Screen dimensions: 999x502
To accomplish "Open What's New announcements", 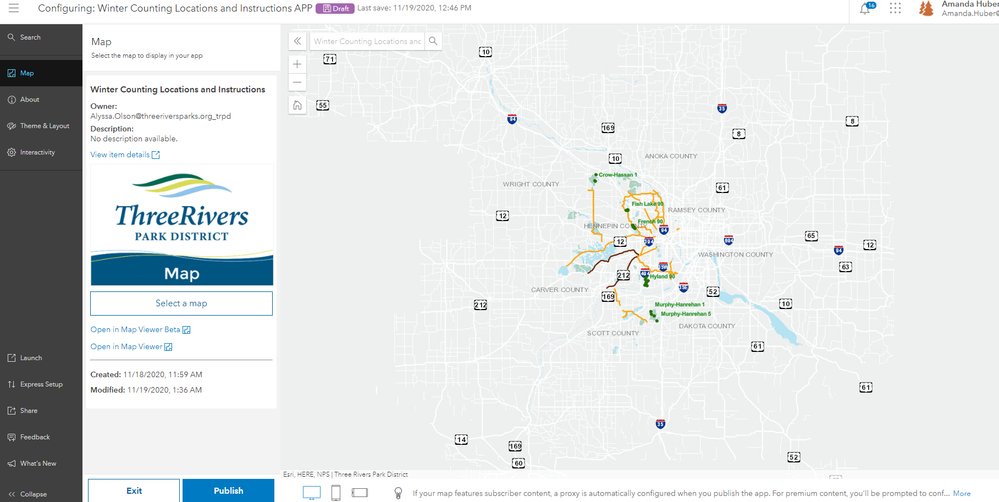I will pos(41,464).
